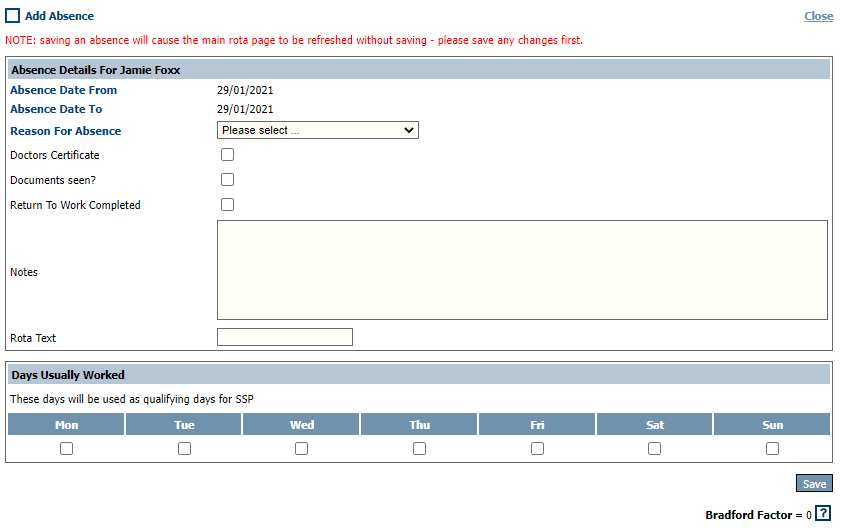Viewport: 841px width, 529px height.
Task: Tick the Tue day worked checkbox
Action: coord(185,448)
